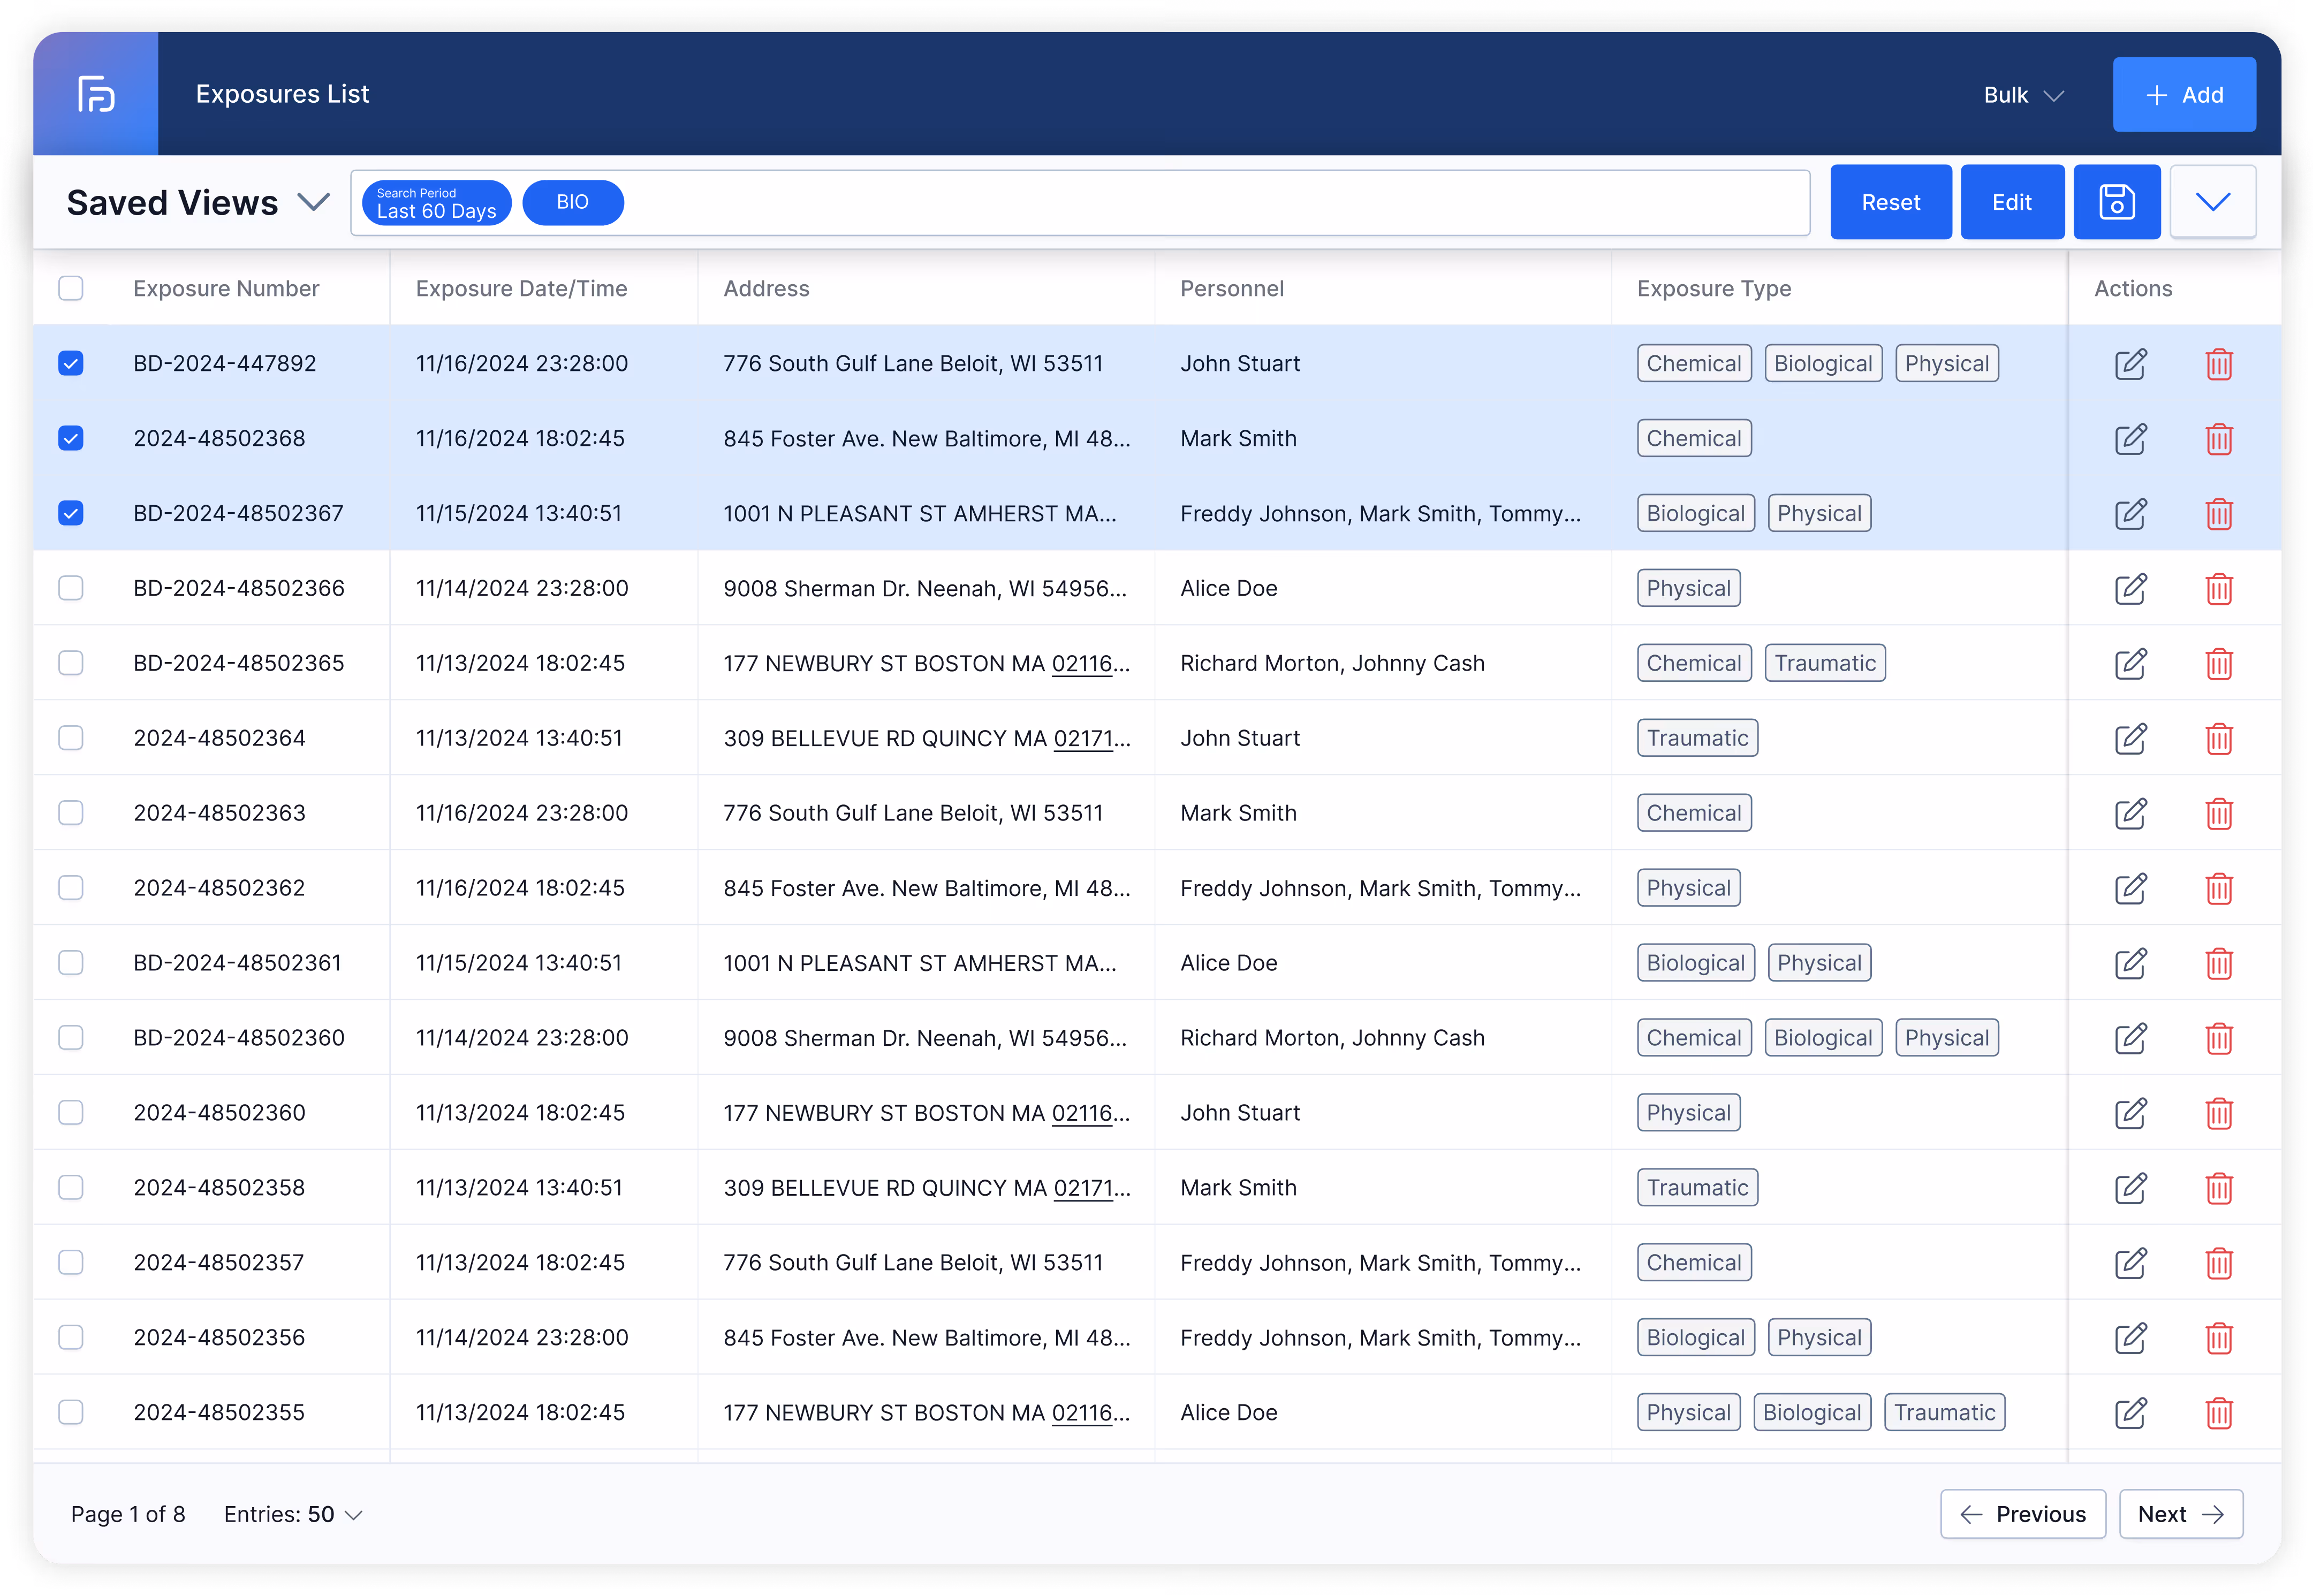This screenshot has width=2313, height=1596.
Task: Edit exposure BD-2024-447892 with pencil icon
Action: [x=2130, y=364]
